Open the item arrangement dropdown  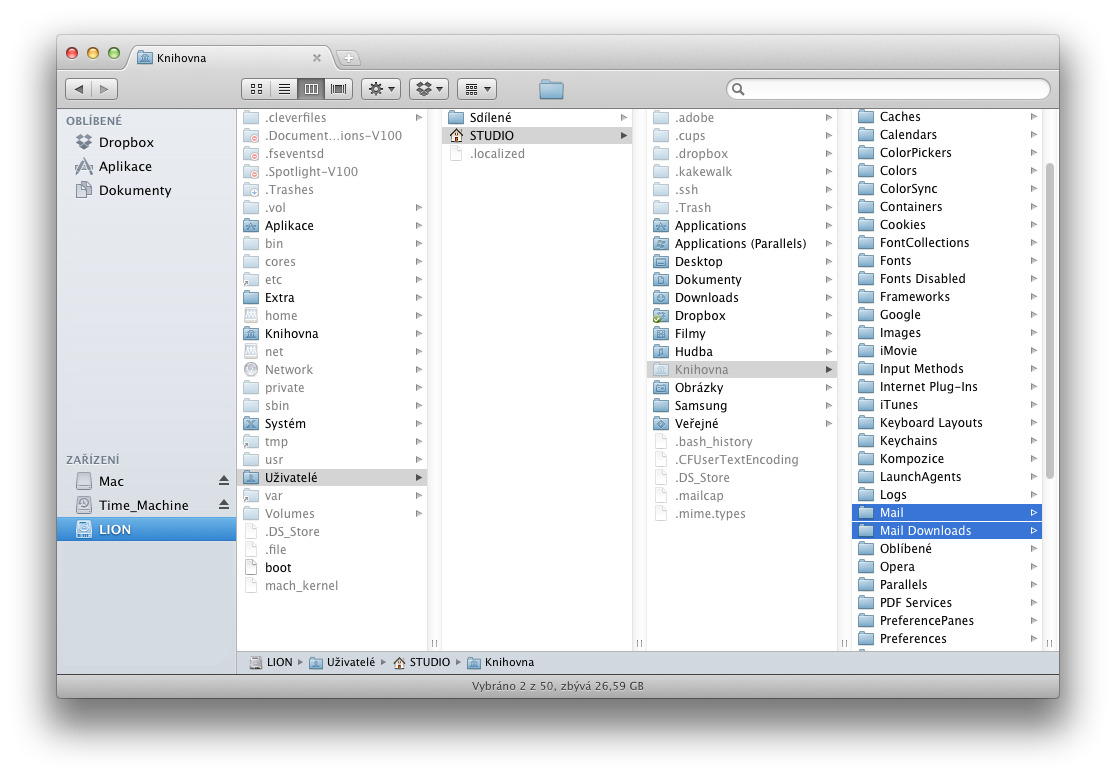[x=476, y=89]
